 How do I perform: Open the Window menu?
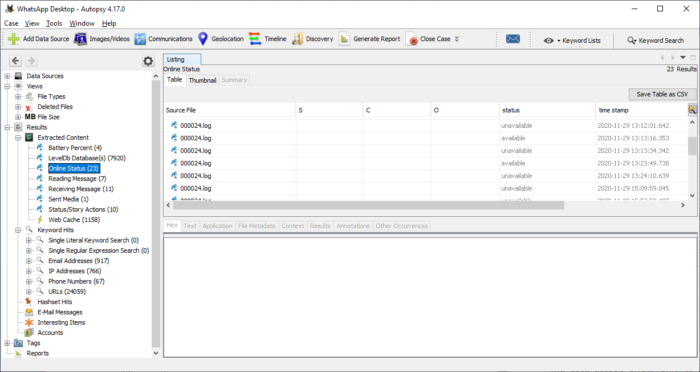pos(82,23)
